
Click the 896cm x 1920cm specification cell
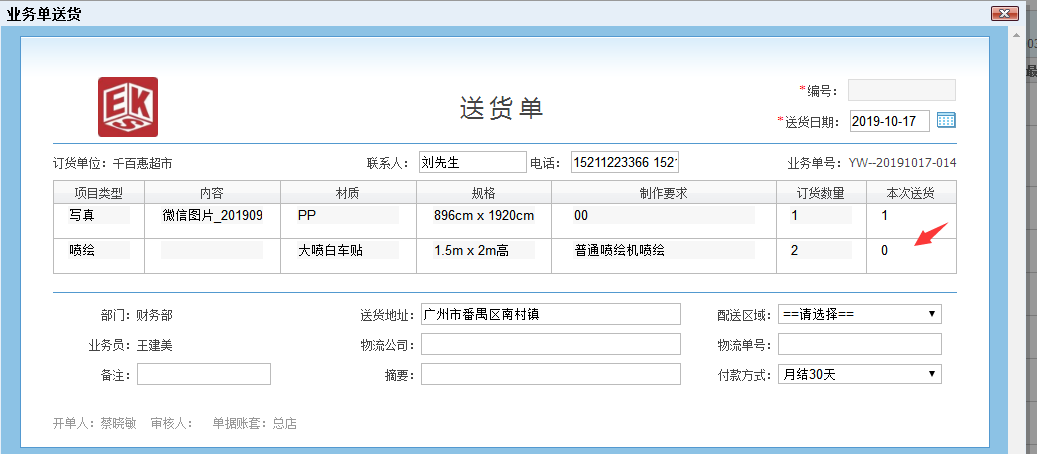[x=483, y=215]
